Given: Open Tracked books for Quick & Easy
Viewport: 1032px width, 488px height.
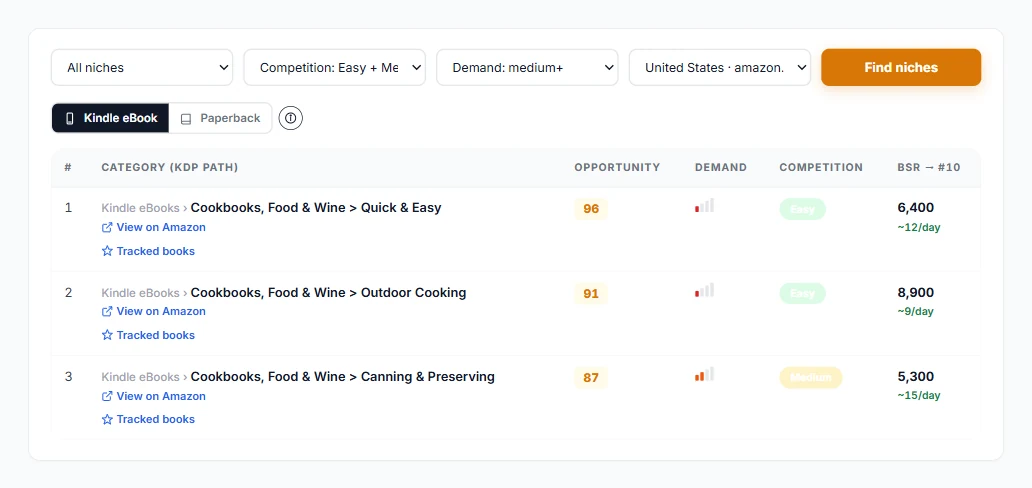Looking at the screenshot, I should (148, 251).
